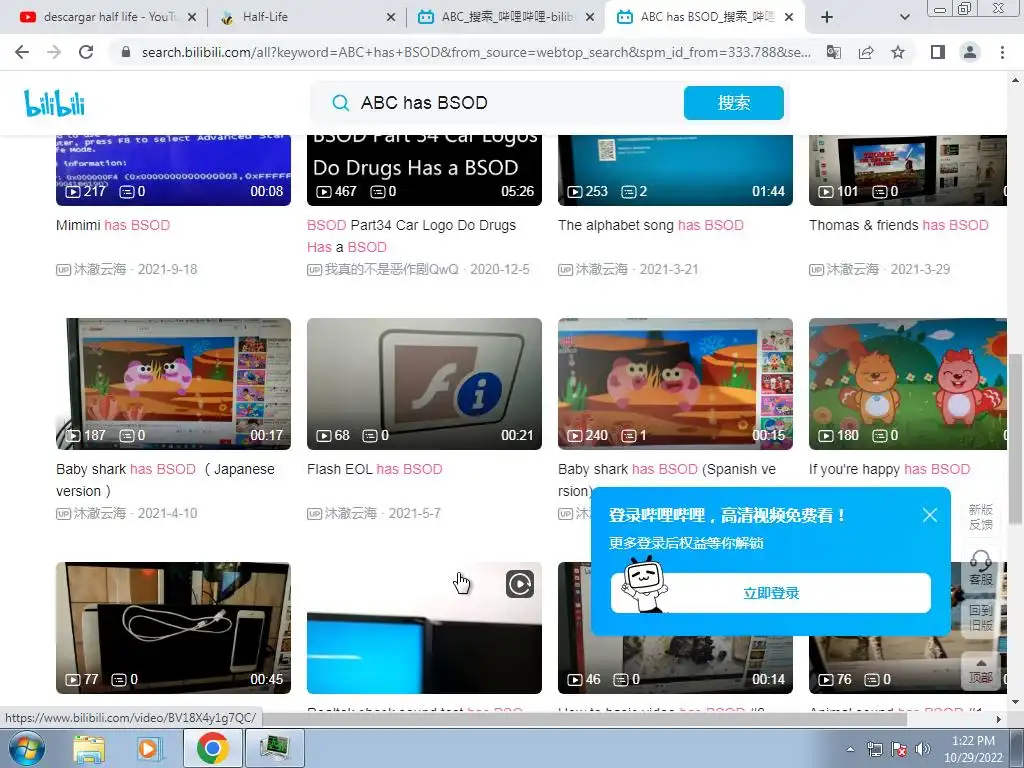
Task: Click the address bar URL
Action: tap(476, 52)
